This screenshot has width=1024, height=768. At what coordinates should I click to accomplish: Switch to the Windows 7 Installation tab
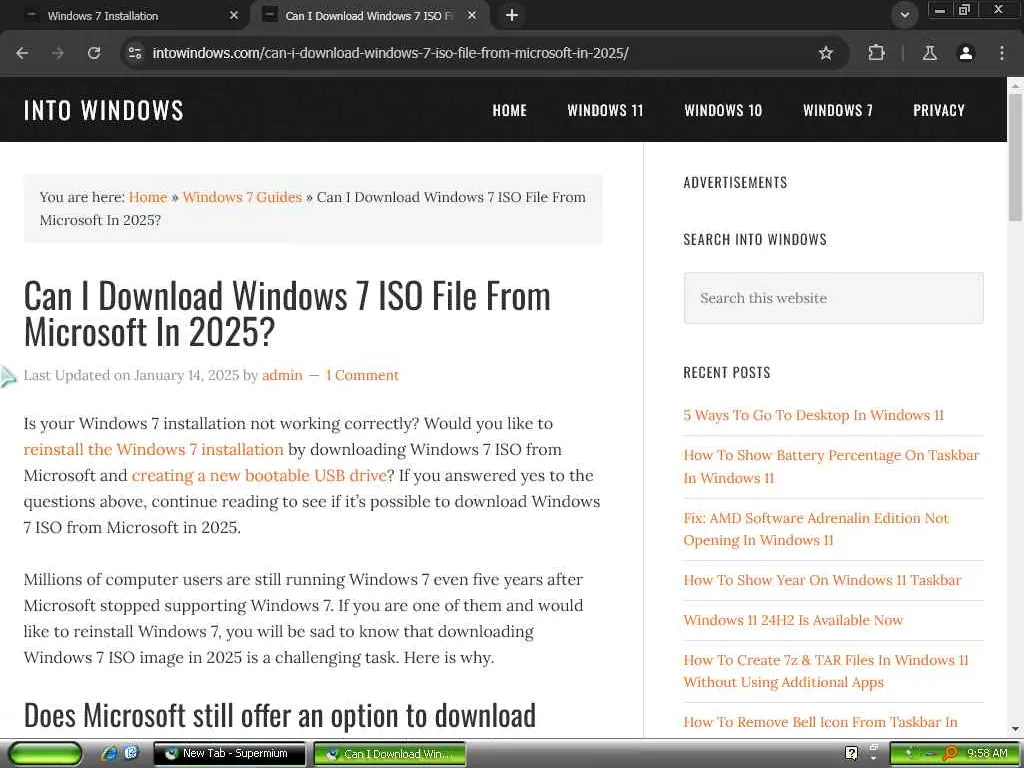tap(124, 16)
